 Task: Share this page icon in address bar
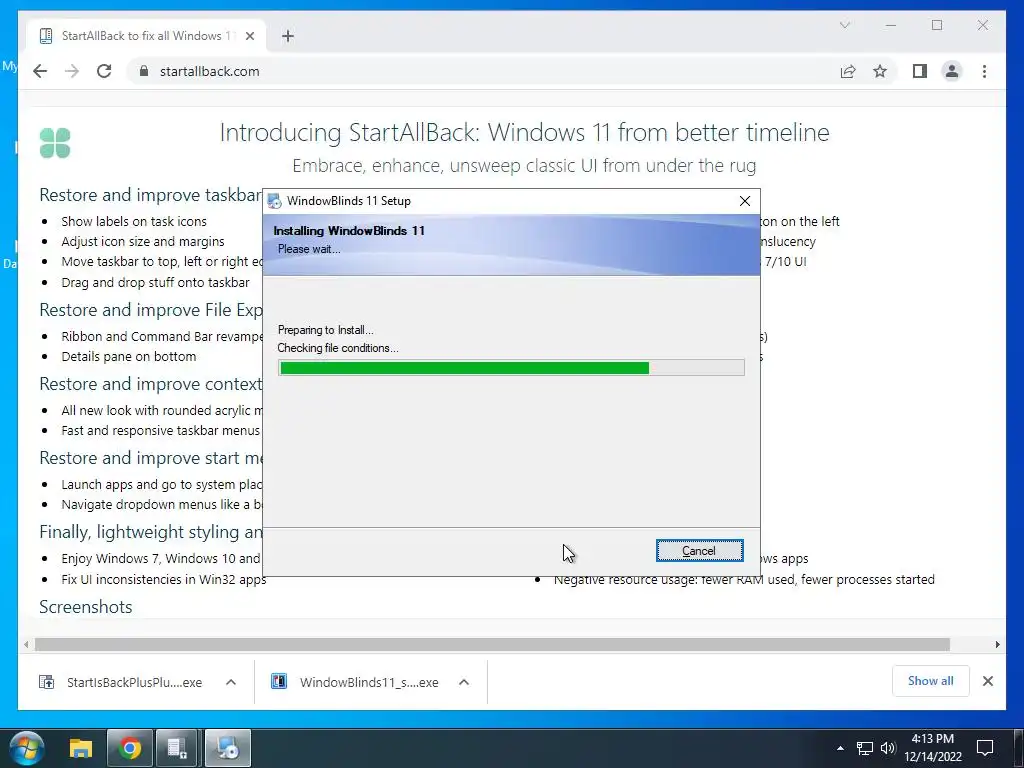848,71
